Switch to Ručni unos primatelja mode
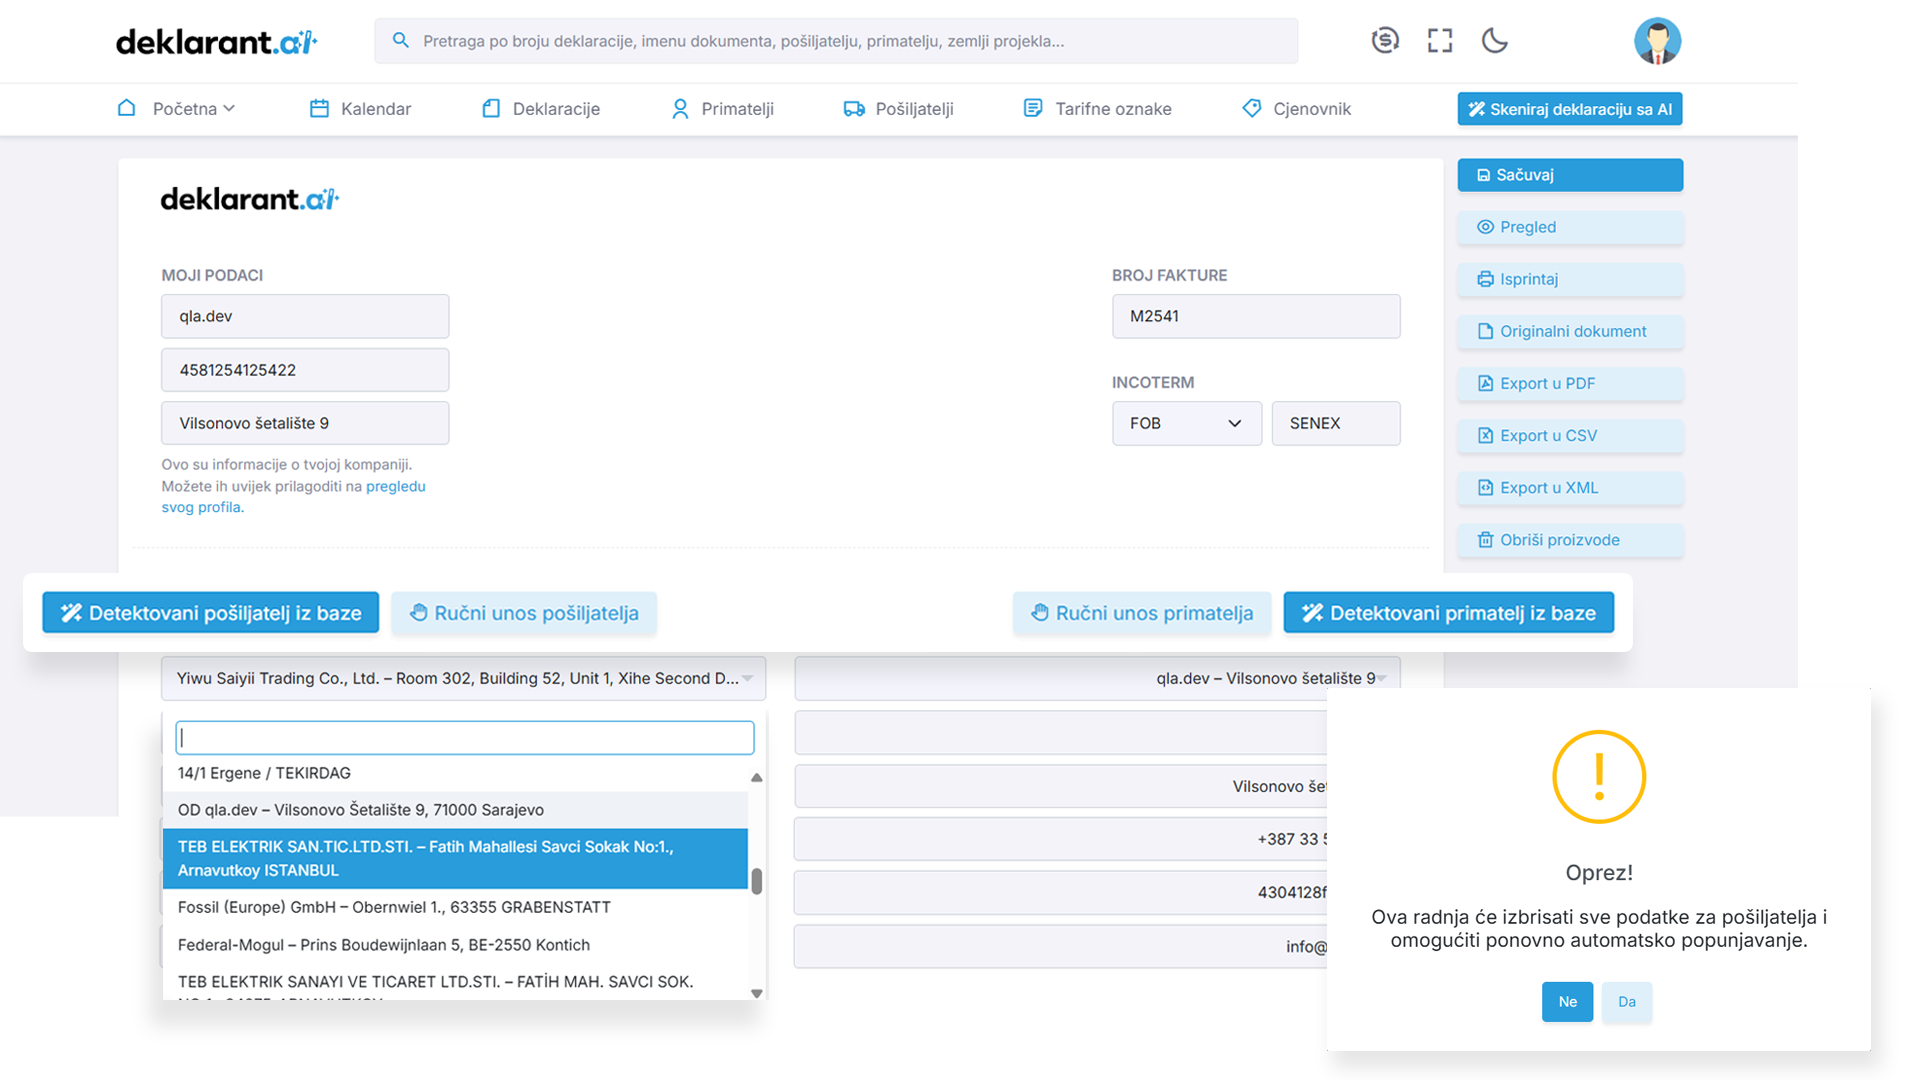This screenshot has height=1080, width=1920. click(1141, 613)
